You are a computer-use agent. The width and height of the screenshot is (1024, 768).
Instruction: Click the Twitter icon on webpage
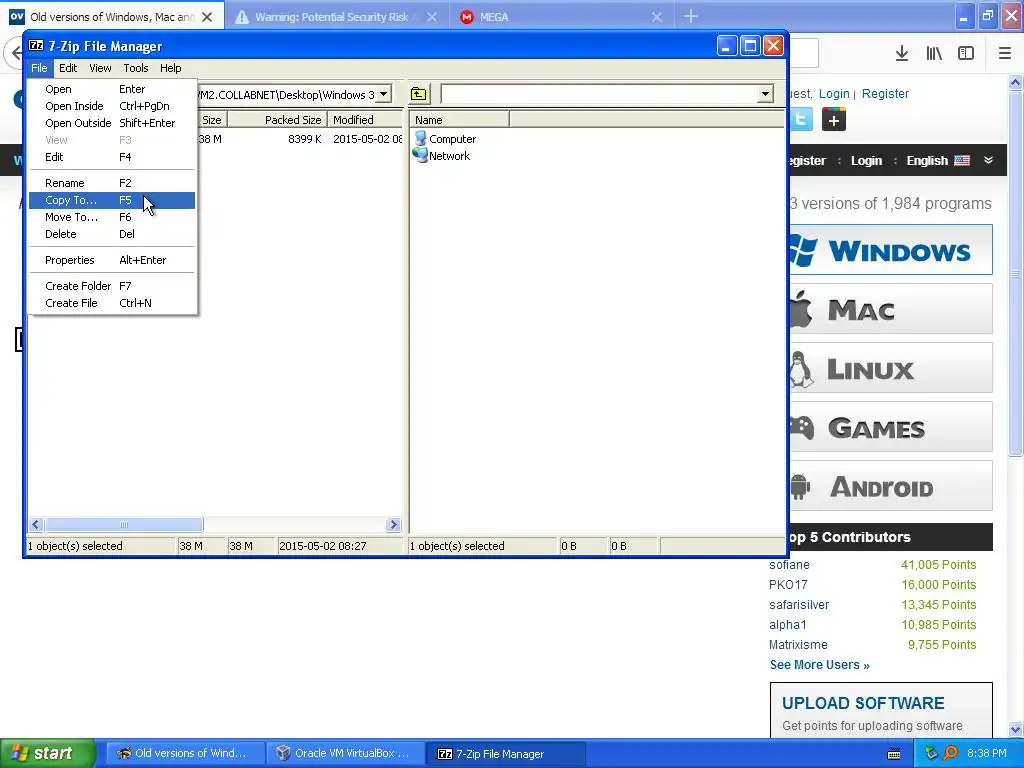point(801,120)
